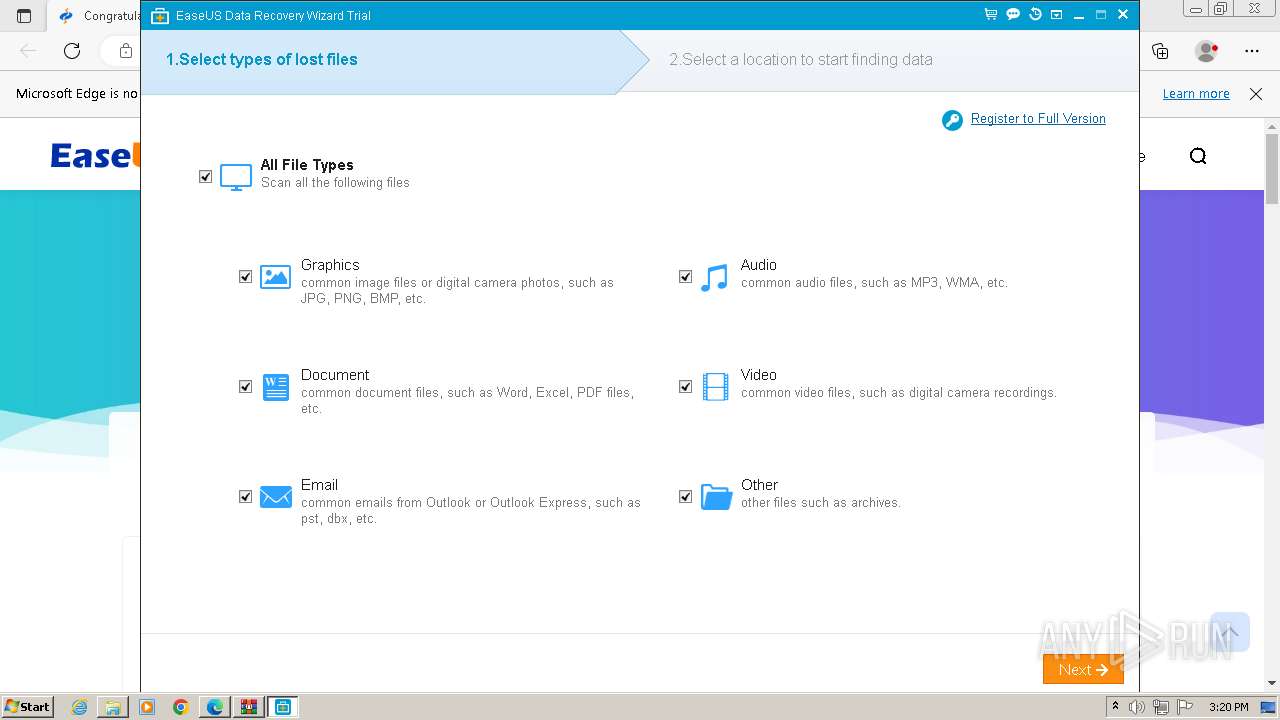The height and width of the screenshot is (720, 1280).
Task: Open the shopping cart purchase icon
Action: tap(990, 15)
